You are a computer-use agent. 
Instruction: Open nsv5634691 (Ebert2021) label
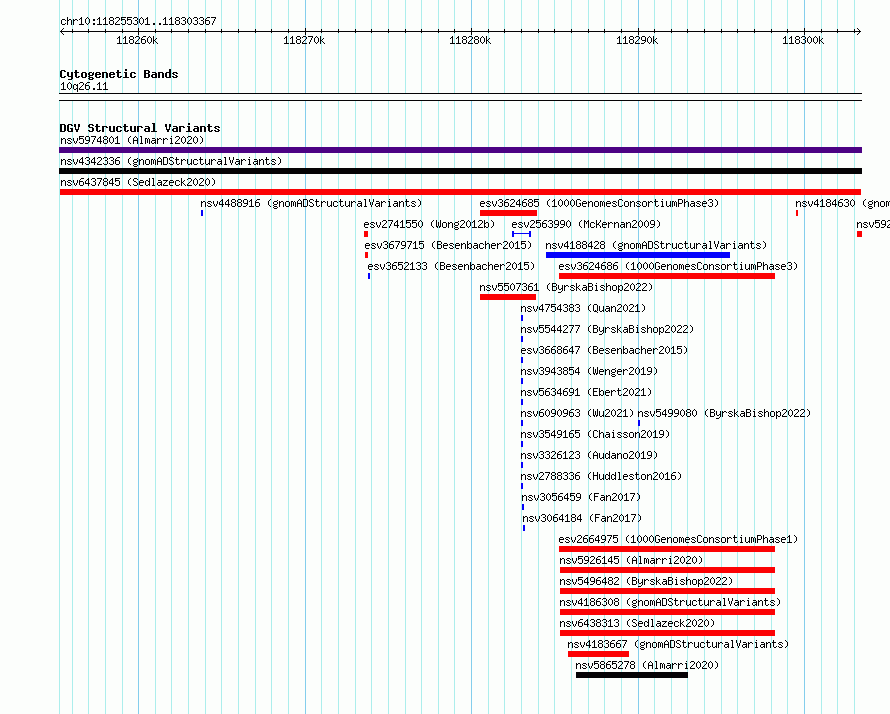[586, 392]
